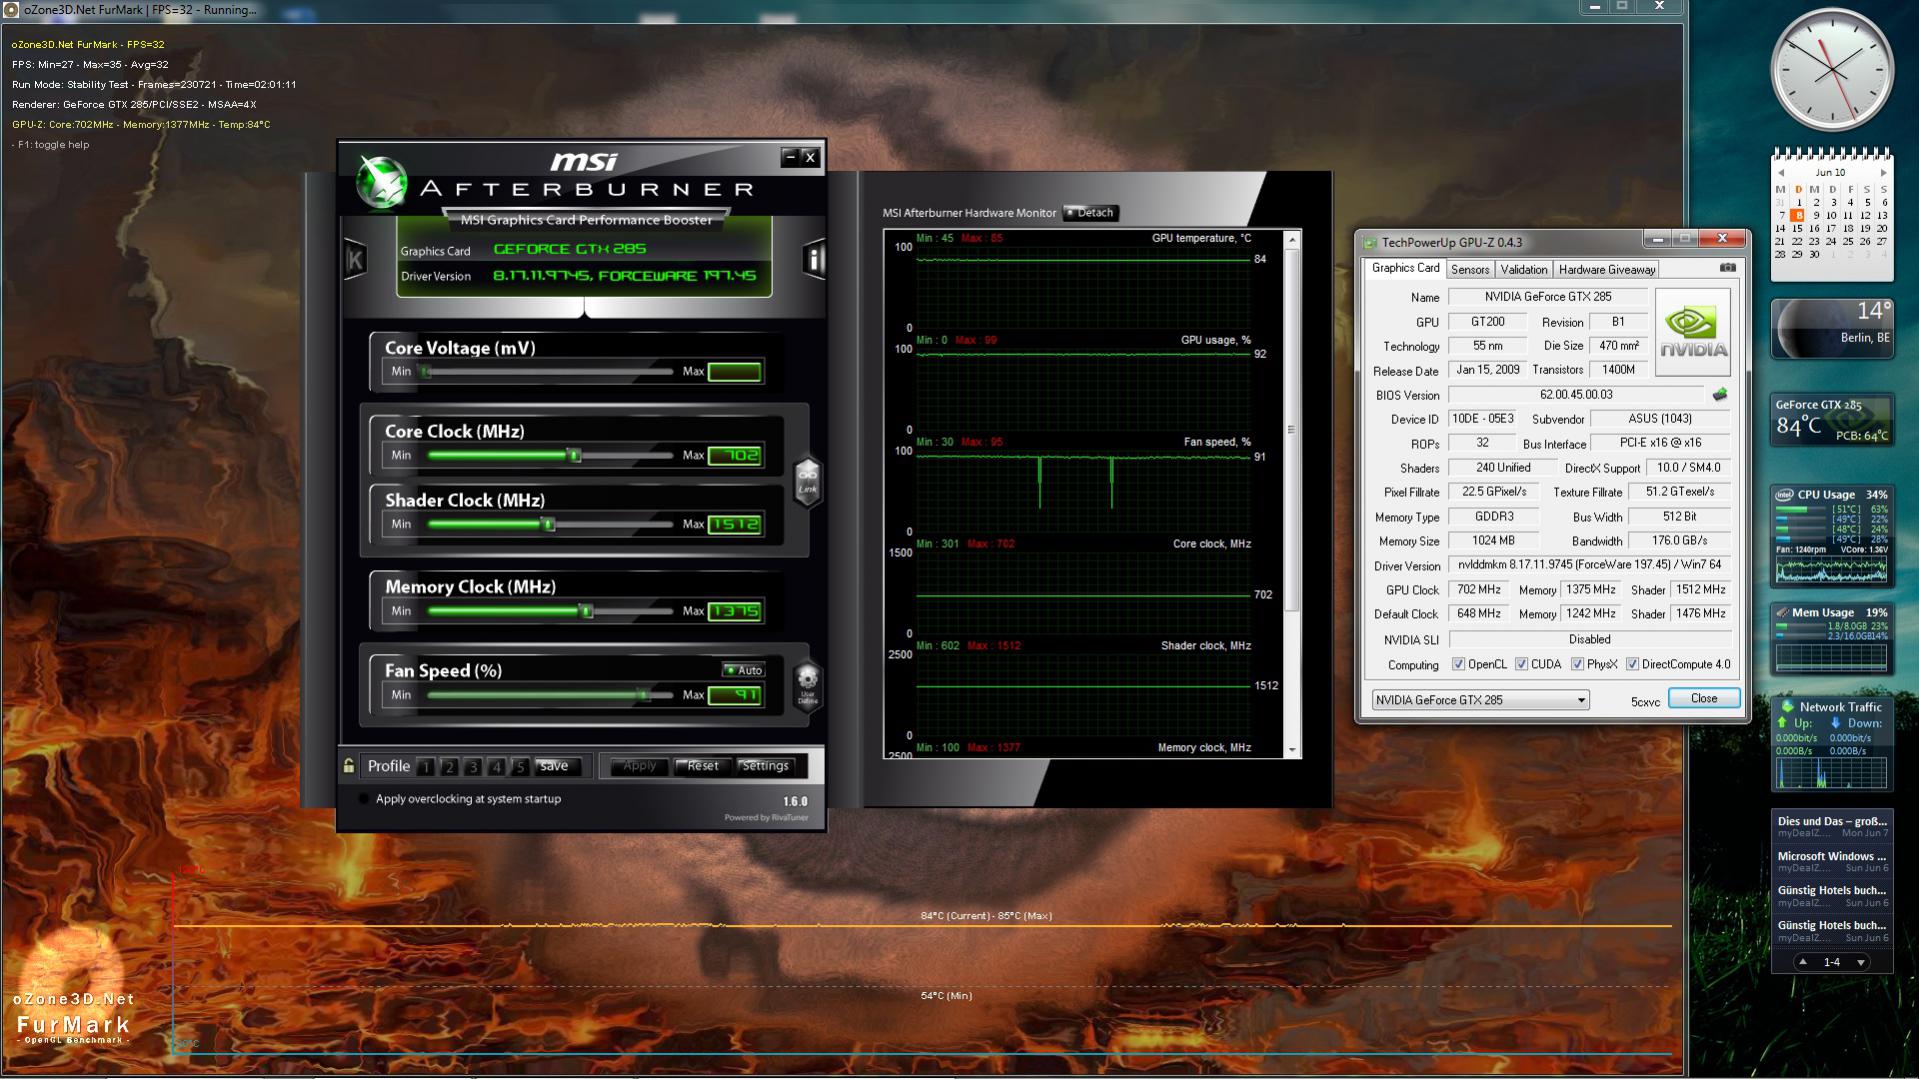Go to next month in calendar gadget
The height and width of the screenshot is (1079, 1919).
1883,173
